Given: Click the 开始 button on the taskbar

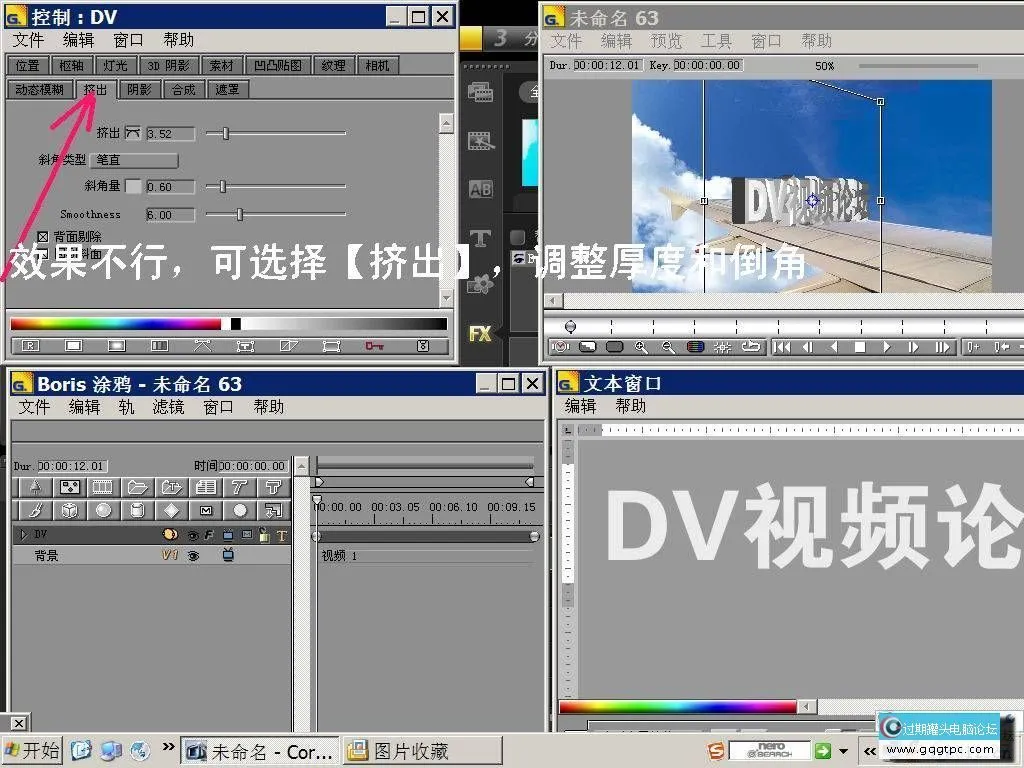Looking at the screenshot, I should click(33, 750).
